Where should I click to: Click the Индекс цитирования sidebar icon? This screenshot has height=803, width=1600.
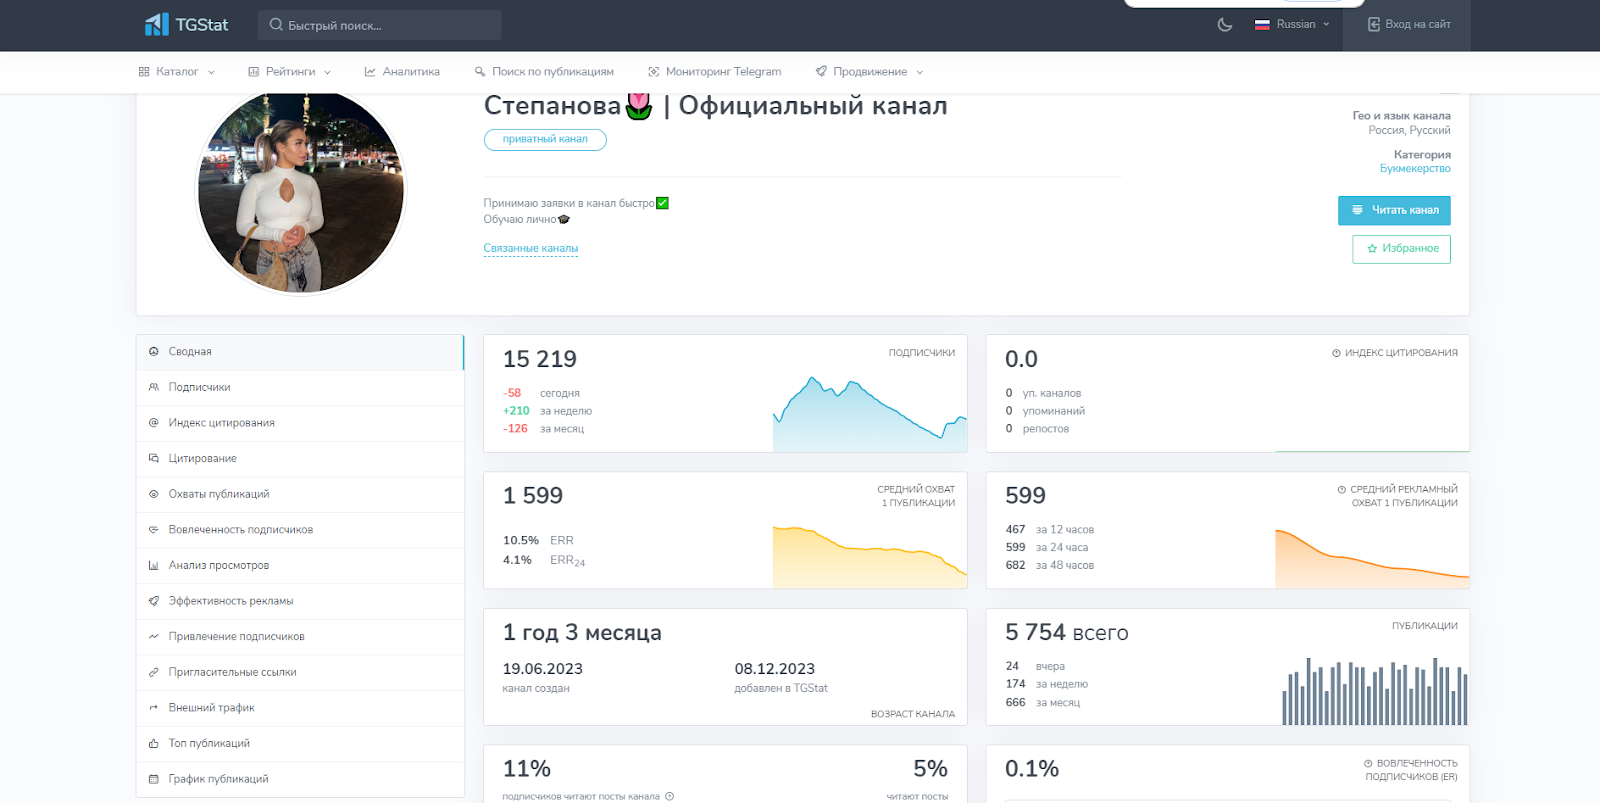tap(154, 423)
